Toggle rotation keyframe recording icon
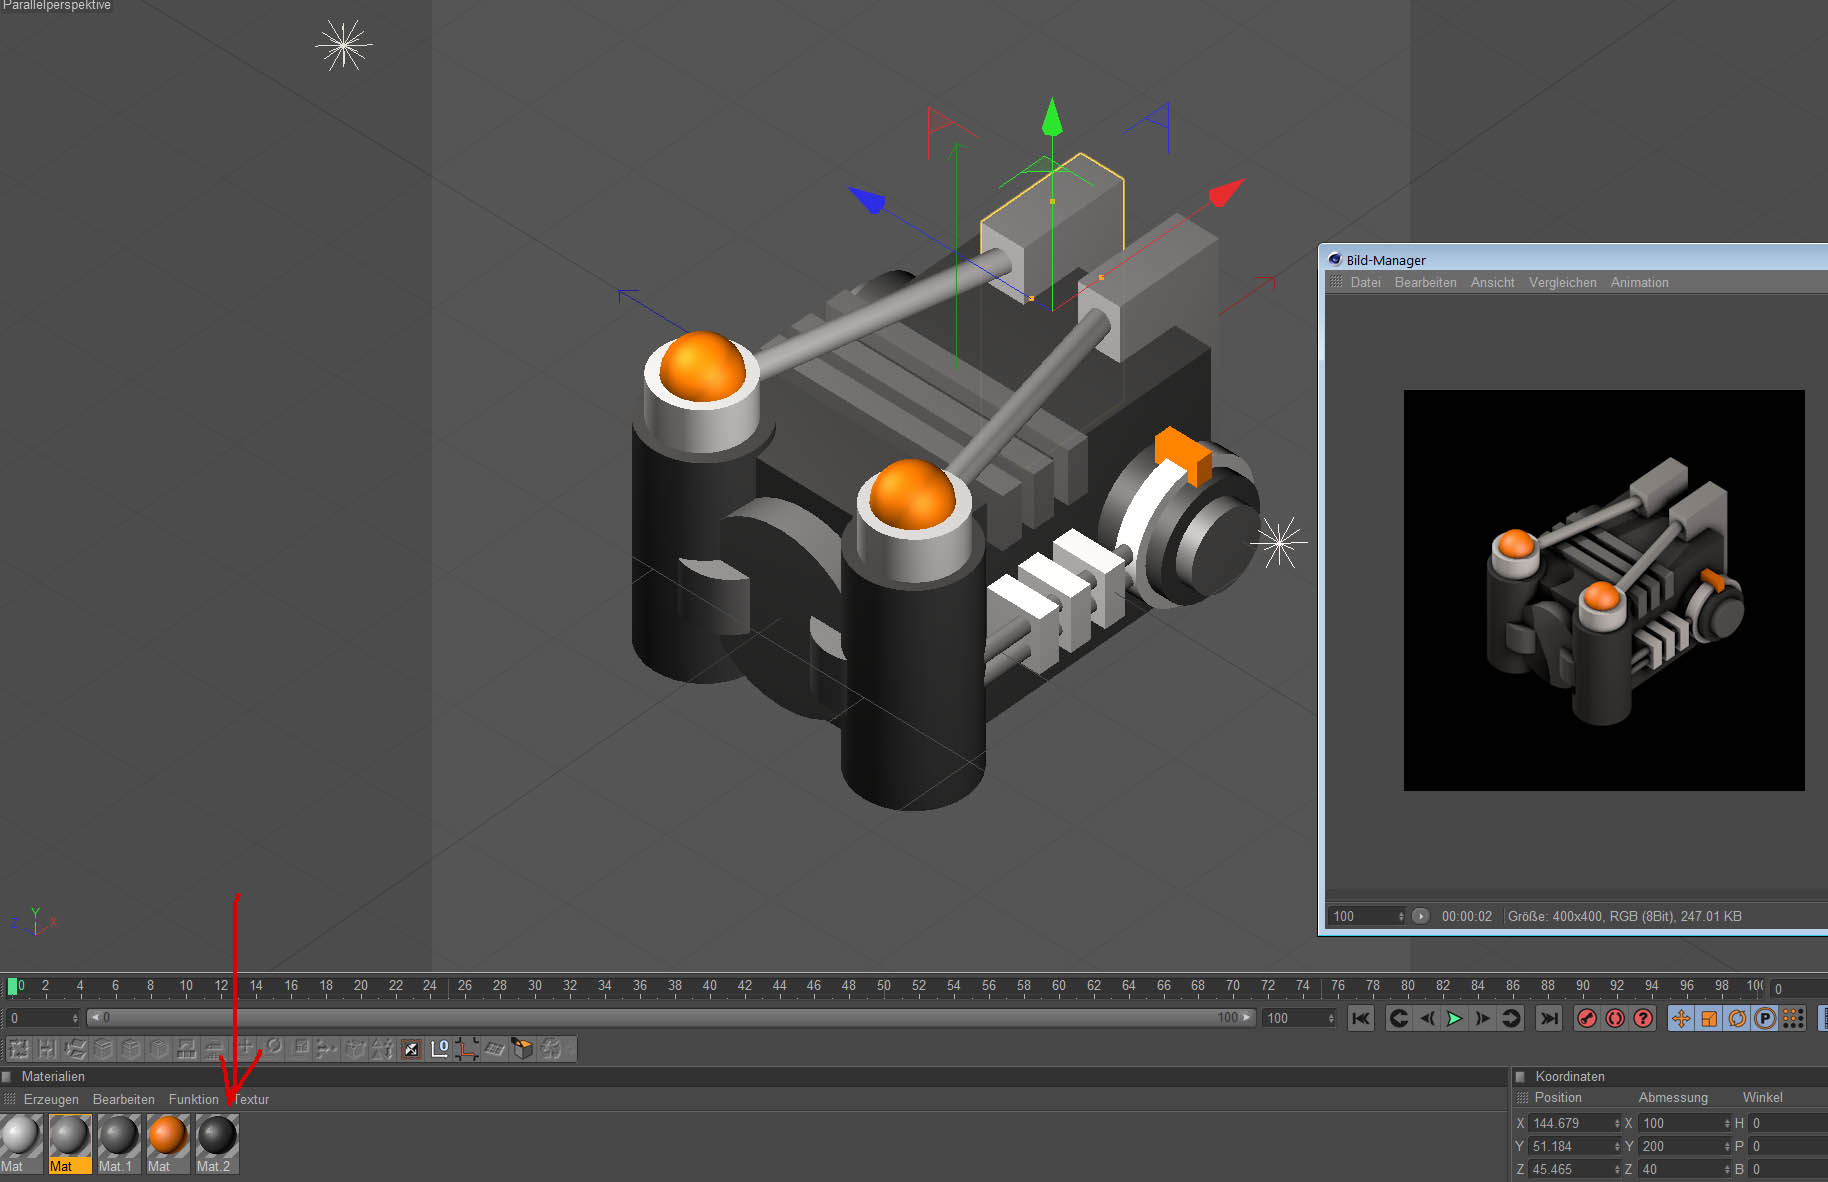1828x1182 pixels. [1737, 1018]
